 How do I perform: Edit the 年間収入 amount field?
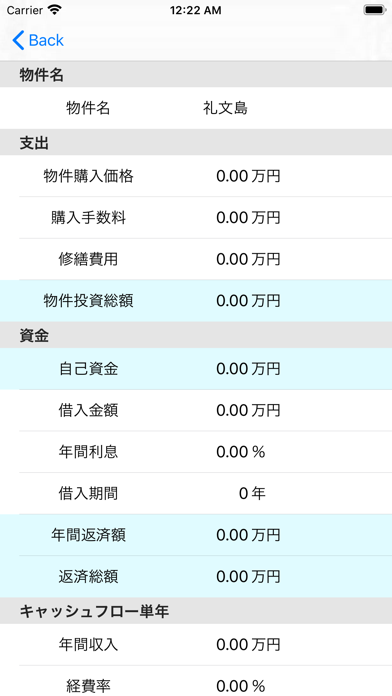coord(248,645)
